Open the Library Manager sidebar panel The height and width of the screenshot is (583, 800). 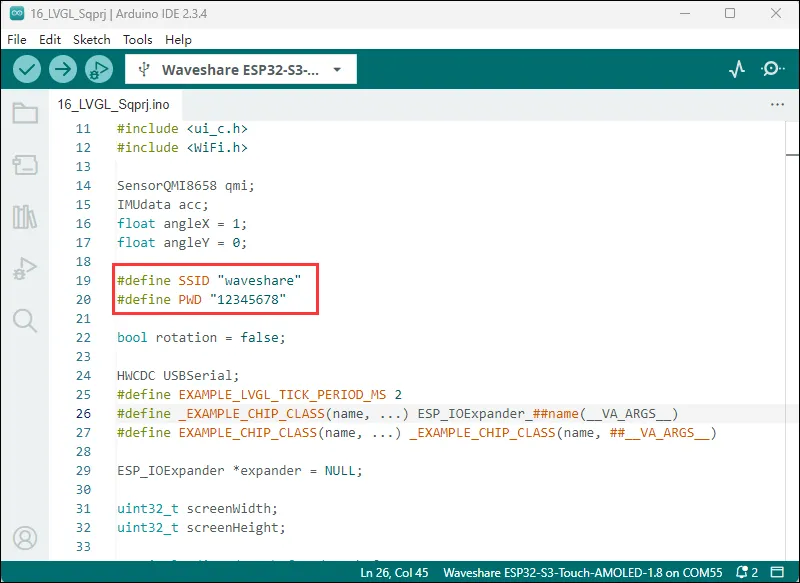tap(25, 217)
